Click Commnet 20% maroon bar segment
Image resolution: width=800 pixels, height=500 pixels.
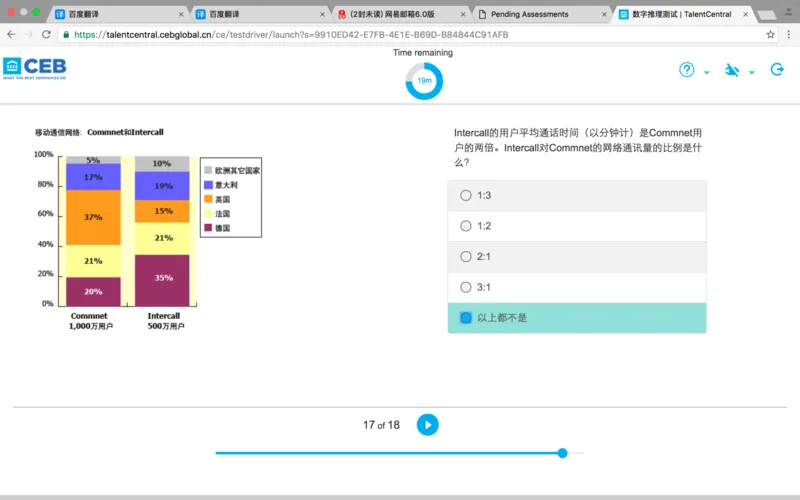93,292
